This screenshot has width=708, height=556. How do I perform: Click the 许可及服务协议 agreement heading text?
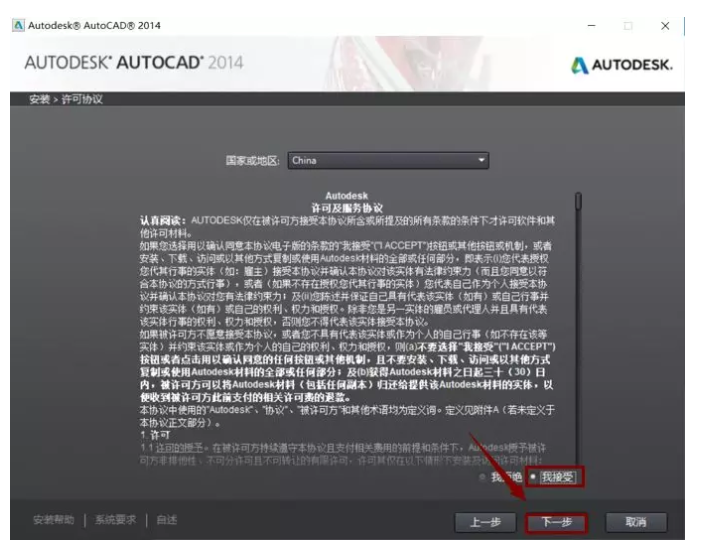(x=347, y=208)
